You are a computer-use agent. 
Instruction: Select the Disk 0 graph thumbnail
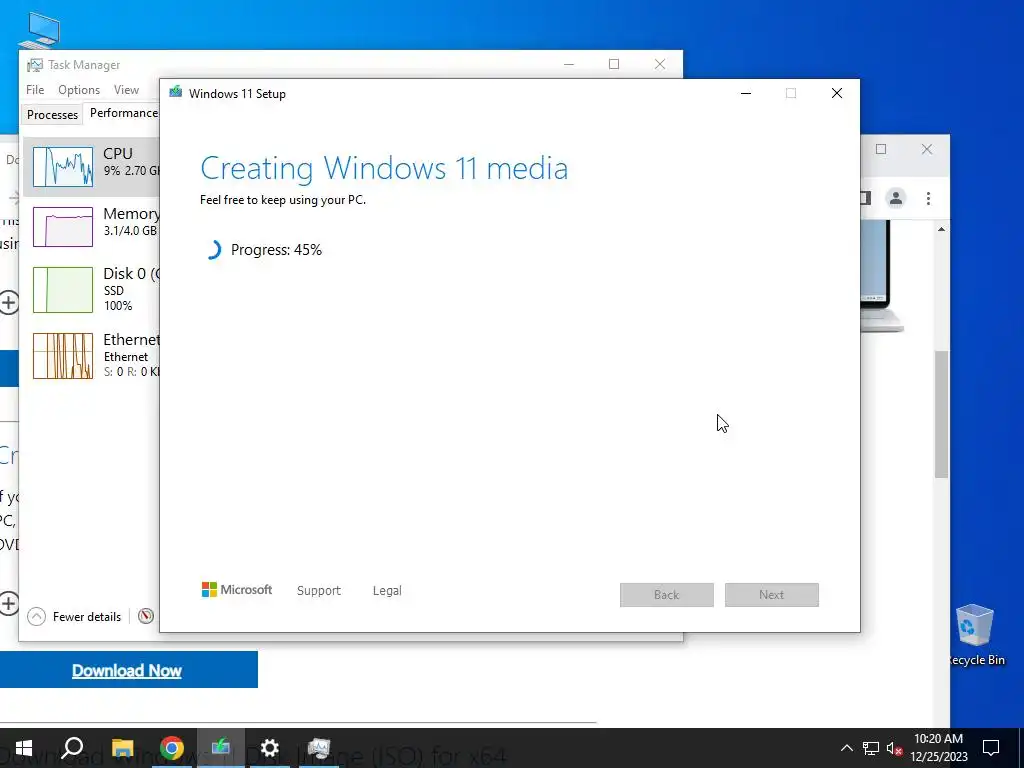pos(63,289)
